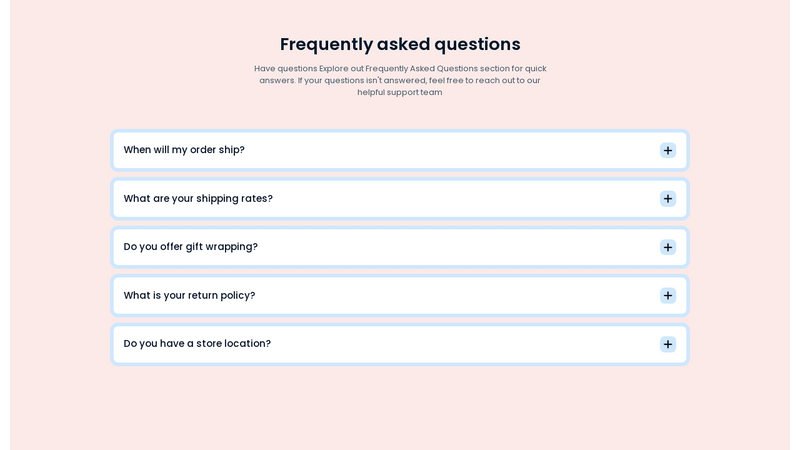Hit the plus icon for return policy
800x450 pixels.
pyautogui.click(x=668, y=296)
